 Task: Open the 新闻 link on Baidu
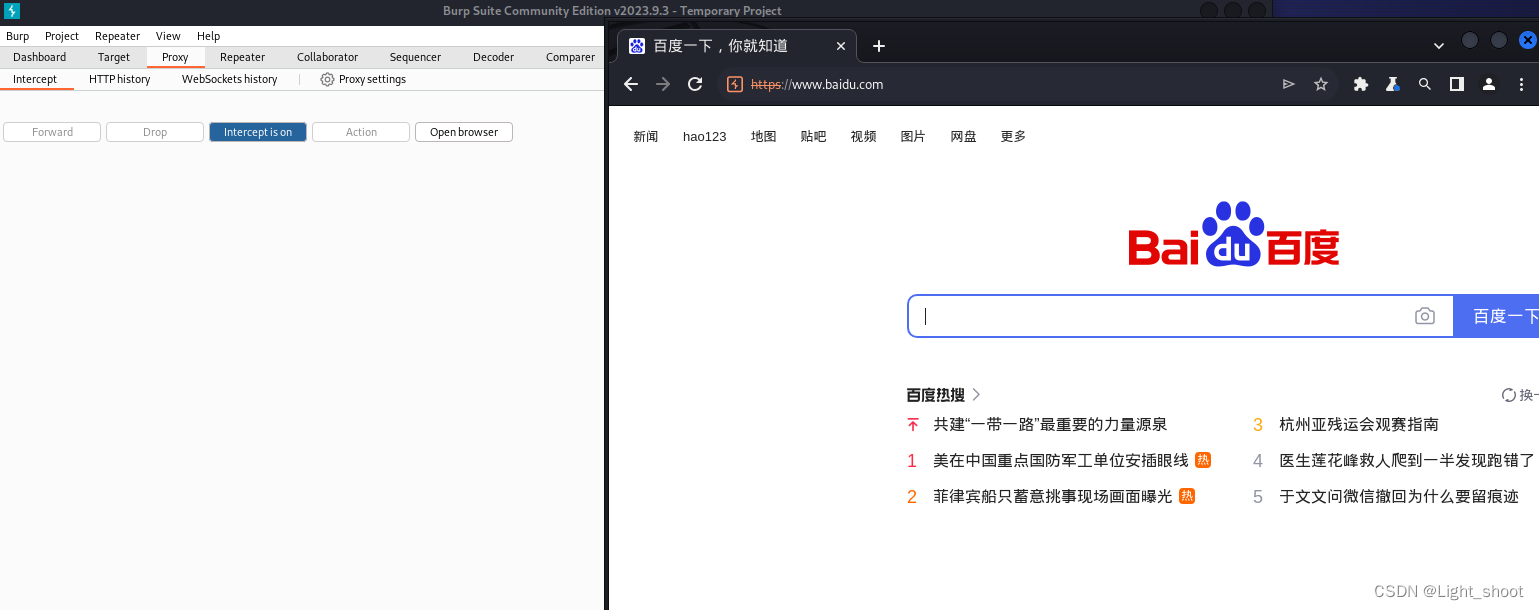[x=646, y=136]
